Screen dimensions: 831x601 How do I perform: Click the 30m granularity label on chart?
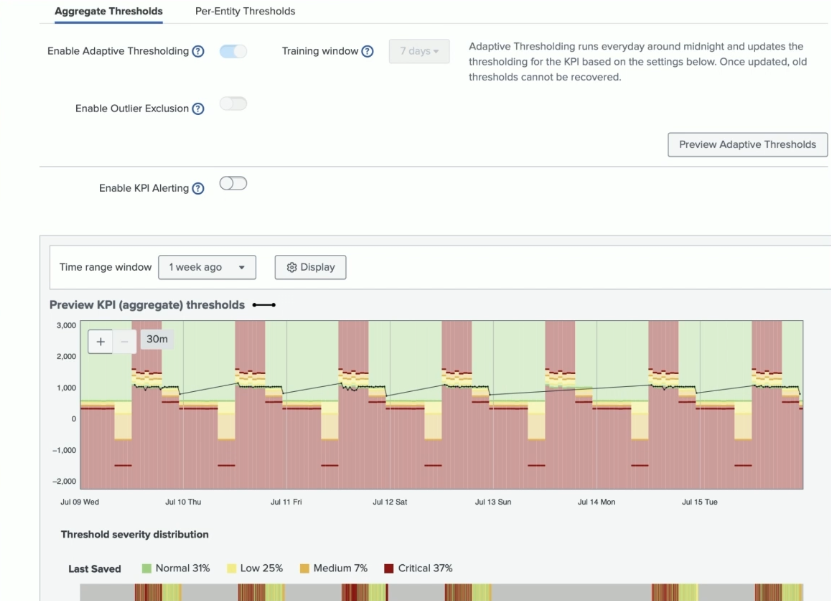tap(157, 339)
